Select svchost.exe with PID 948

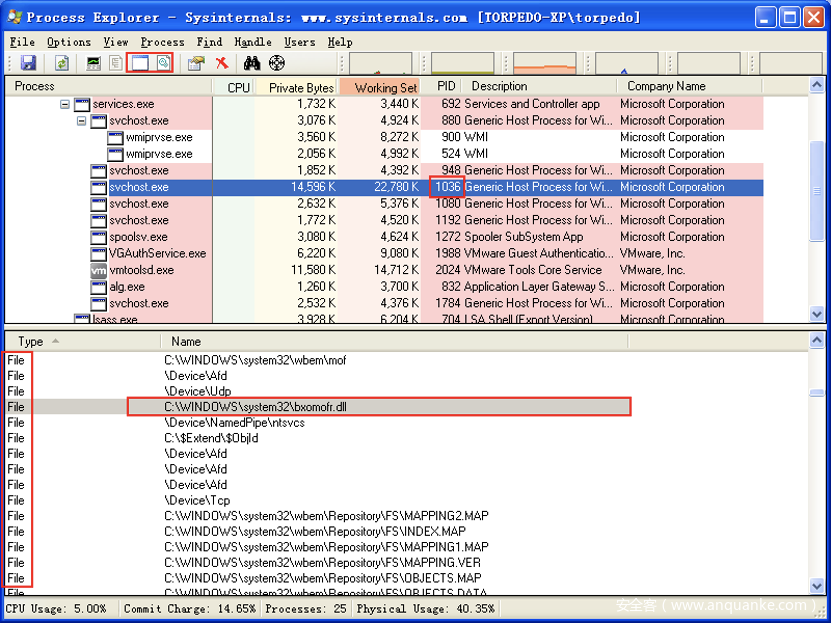(x=384, y=170)
